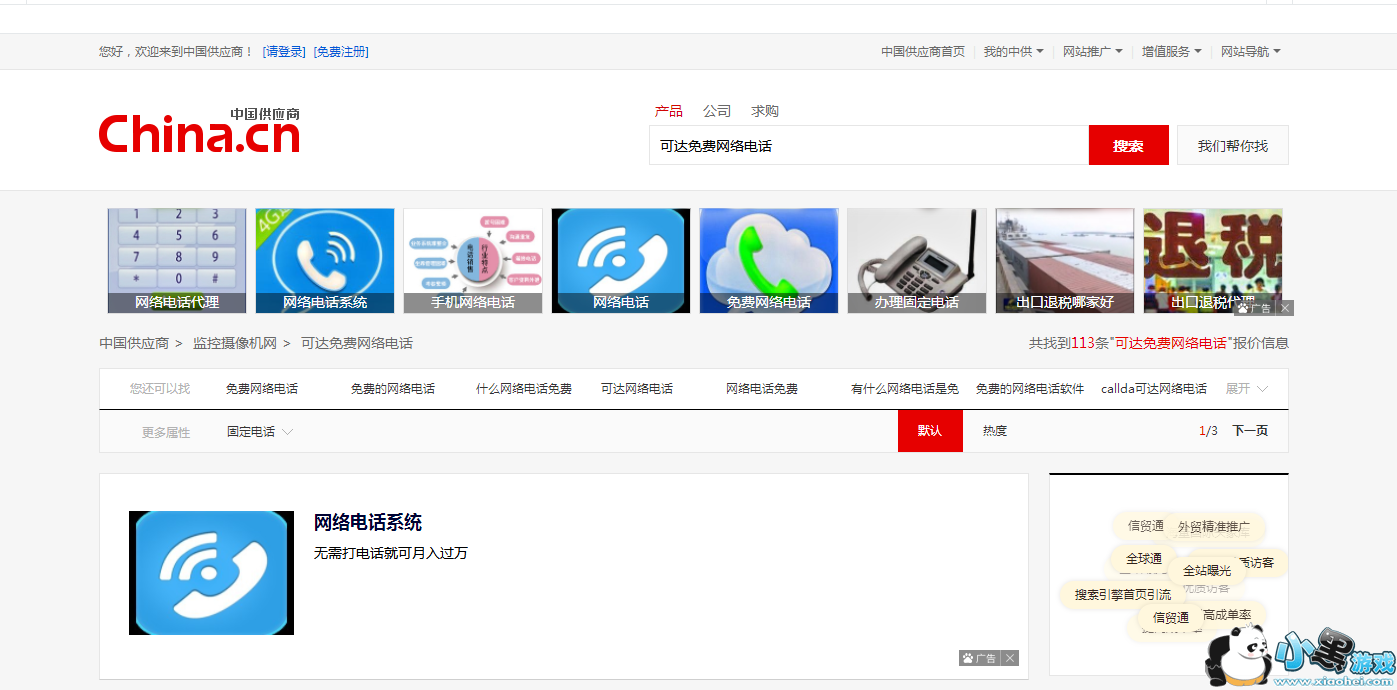
Task: Click 无需打电话就可月入过万 description text
Action: pyautogui.click(x=391, y=553)
